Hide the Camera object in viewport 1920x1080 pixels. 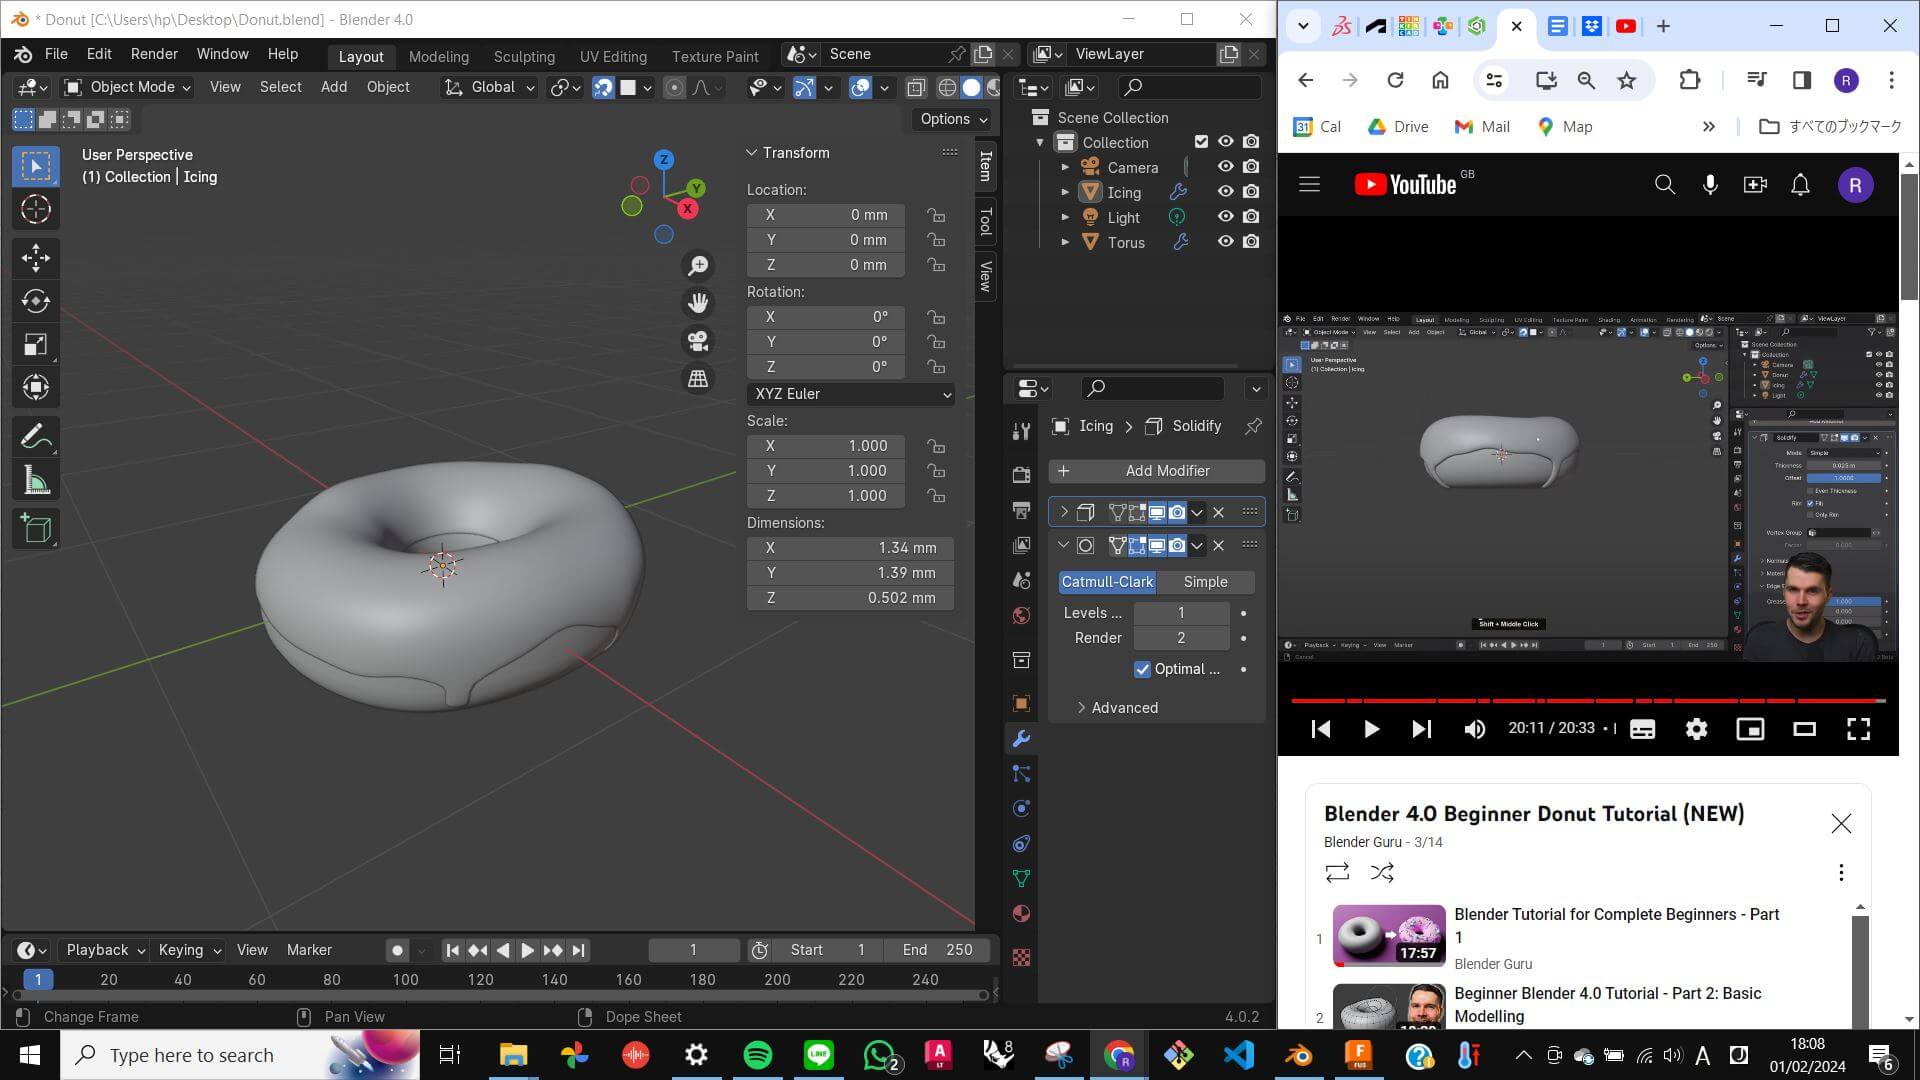point(1225,167)
